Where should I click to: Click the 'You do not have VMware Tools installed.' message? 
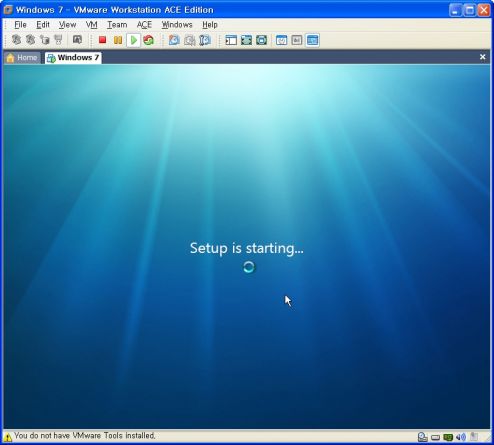pos(85,436)
